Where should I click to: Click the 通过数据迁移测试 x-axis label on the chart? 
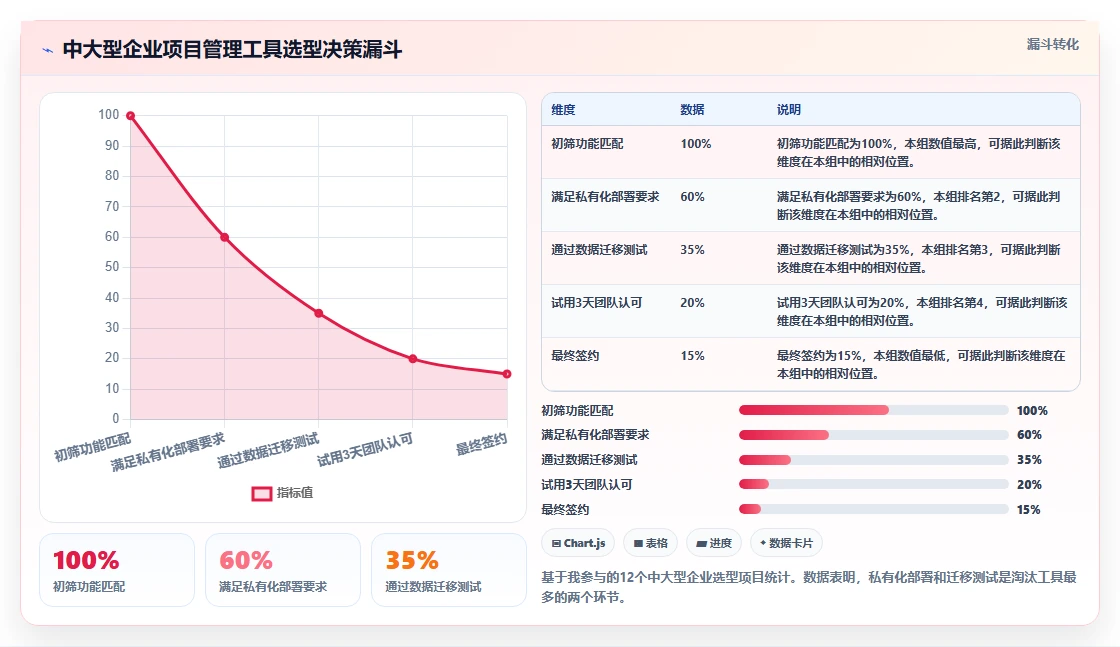click(x=268, y=451)
